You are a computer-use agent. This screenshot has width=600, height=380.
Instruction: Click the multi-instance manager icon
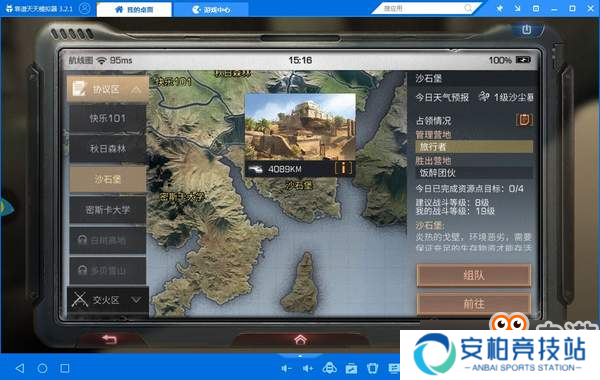click(x=329, y=369)
